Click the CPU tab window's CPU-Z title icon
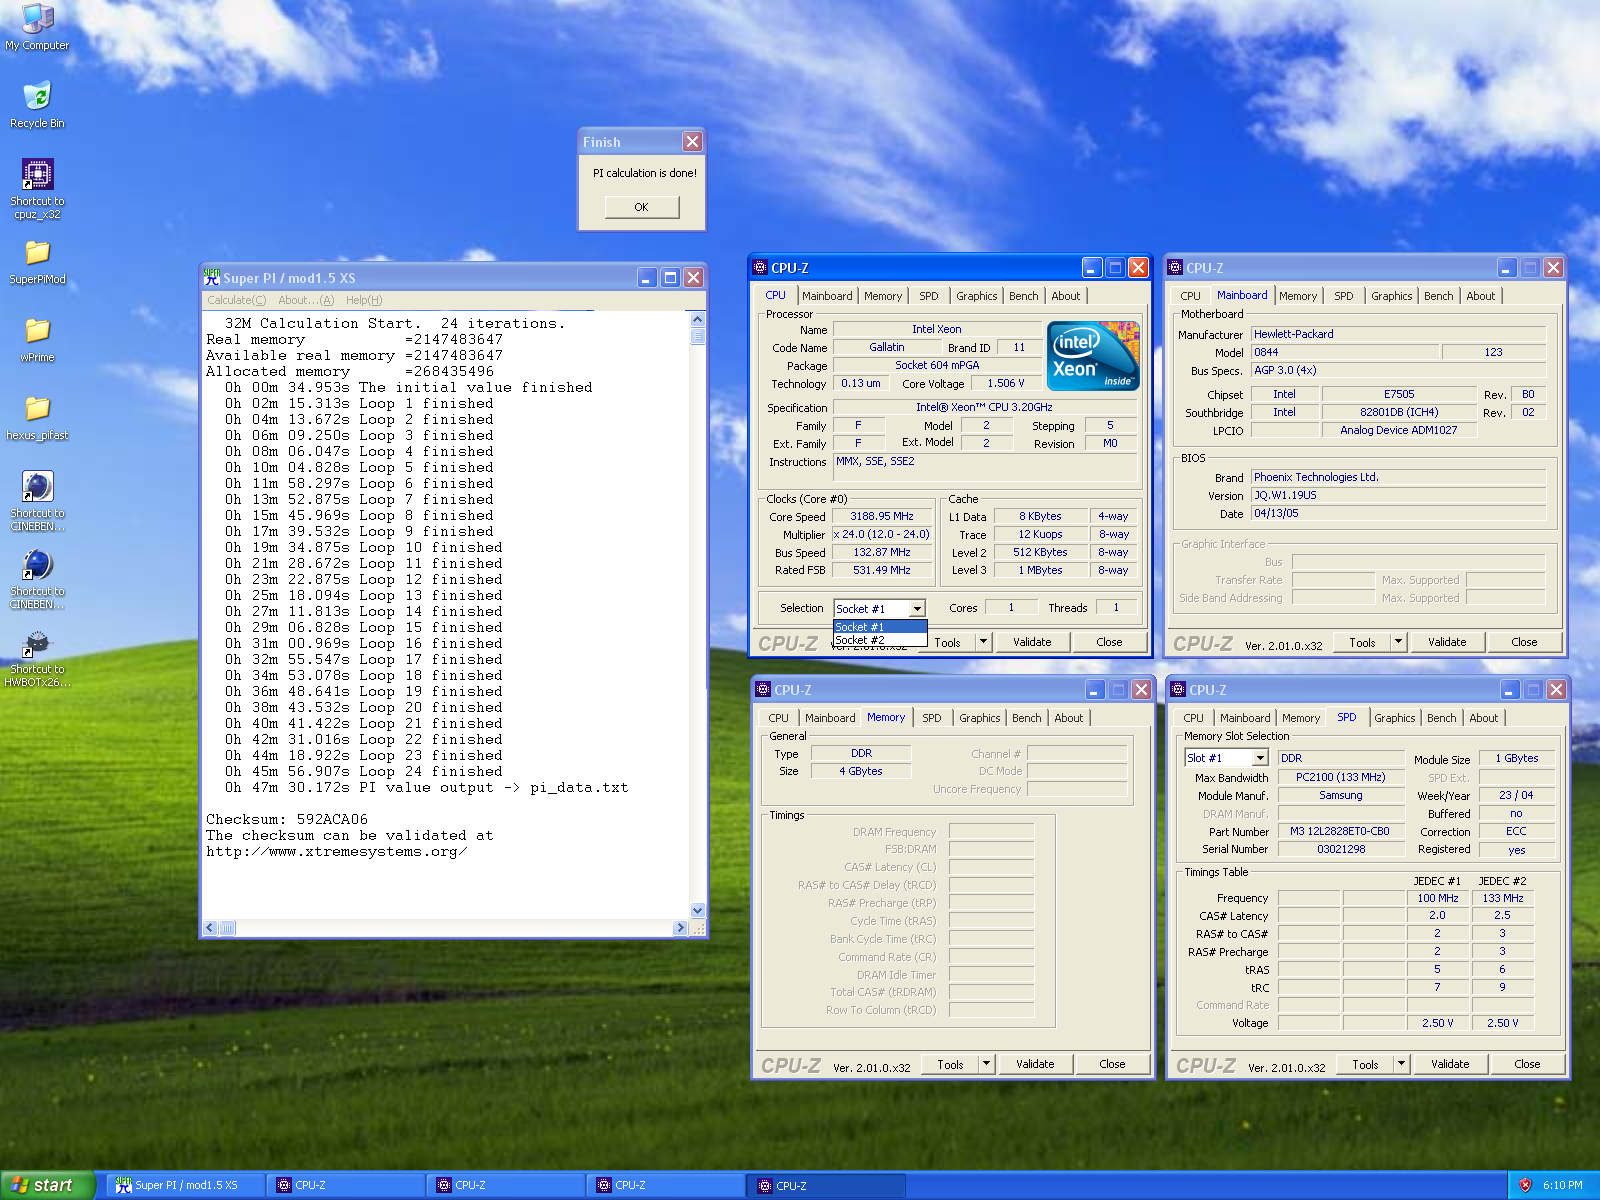 tap(760, 268)
